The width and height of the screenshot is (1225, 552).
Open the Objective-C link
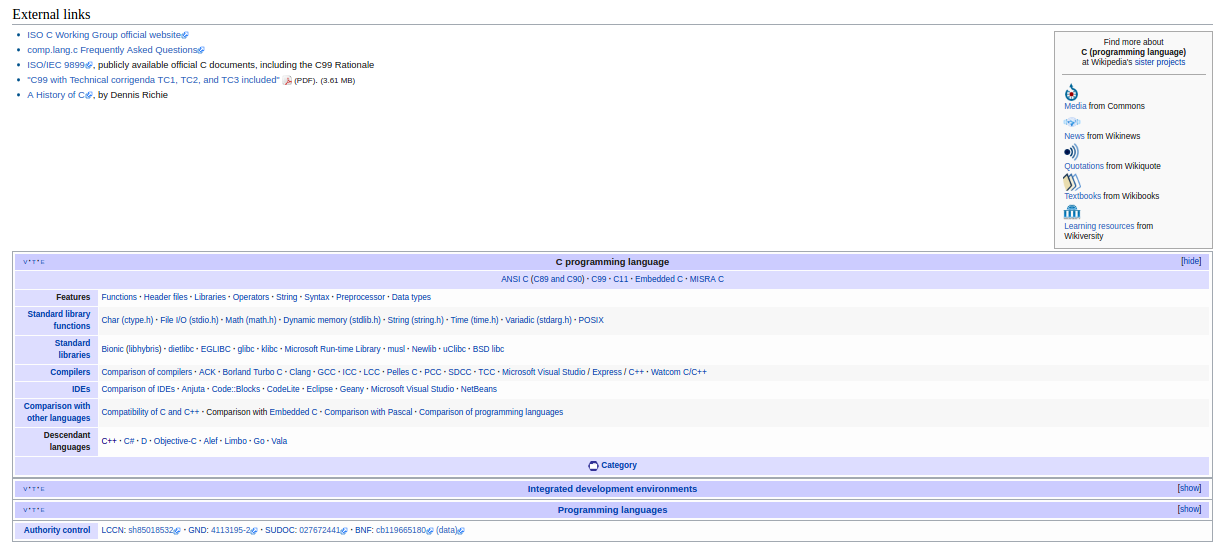(175, 441)
